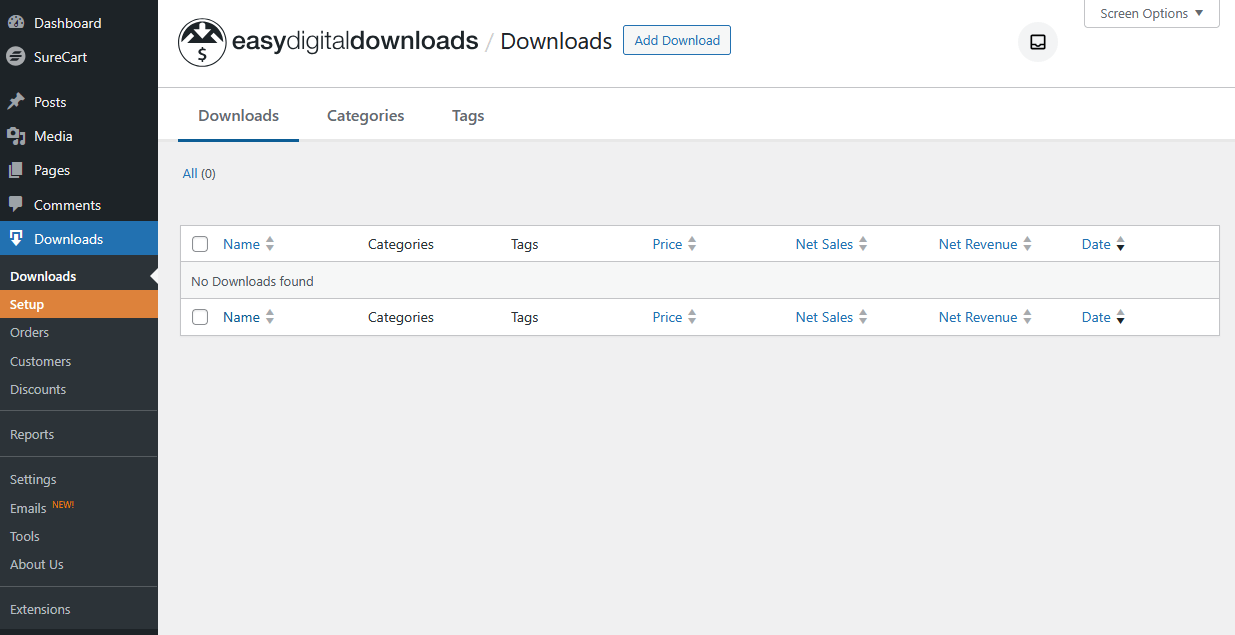Open Tools in the sidebar submenu
The width and height of the screenshot is (1235, 635).
pyautogui.click(x=79, y=536)
